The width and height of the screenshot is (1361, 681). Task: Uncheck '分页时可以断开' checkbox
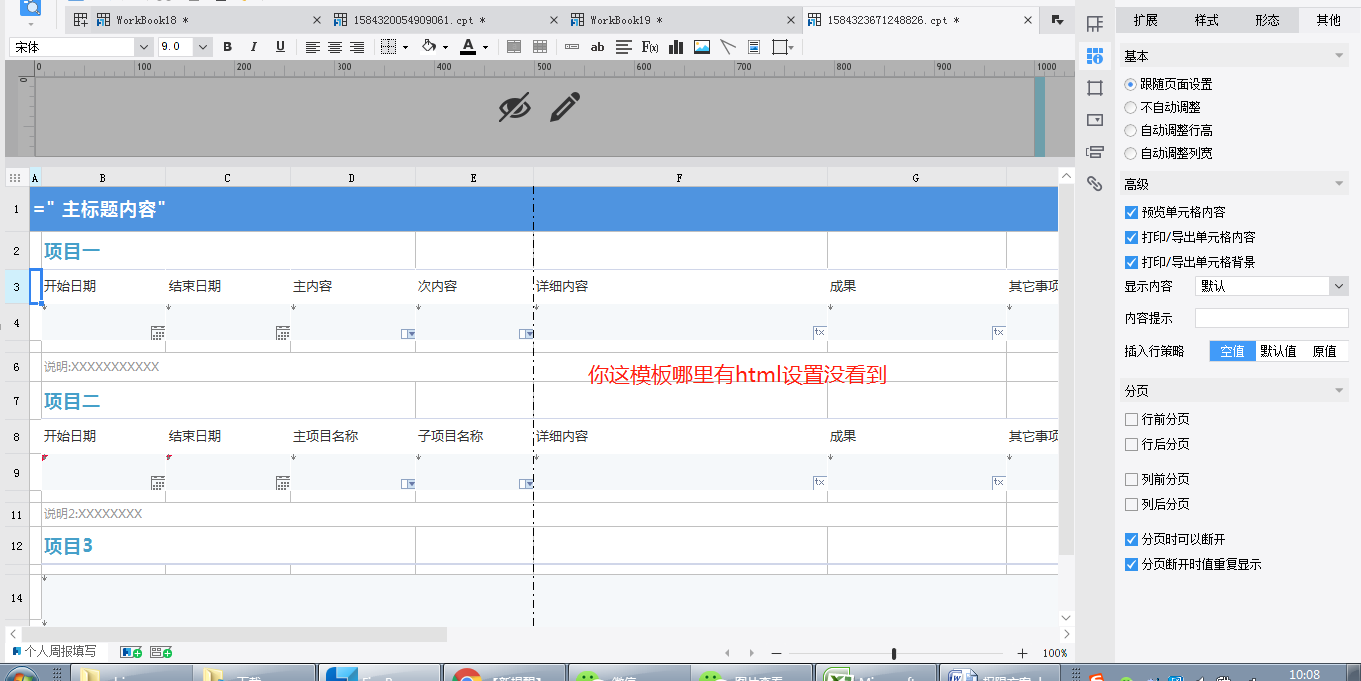tap(1131, 540)
